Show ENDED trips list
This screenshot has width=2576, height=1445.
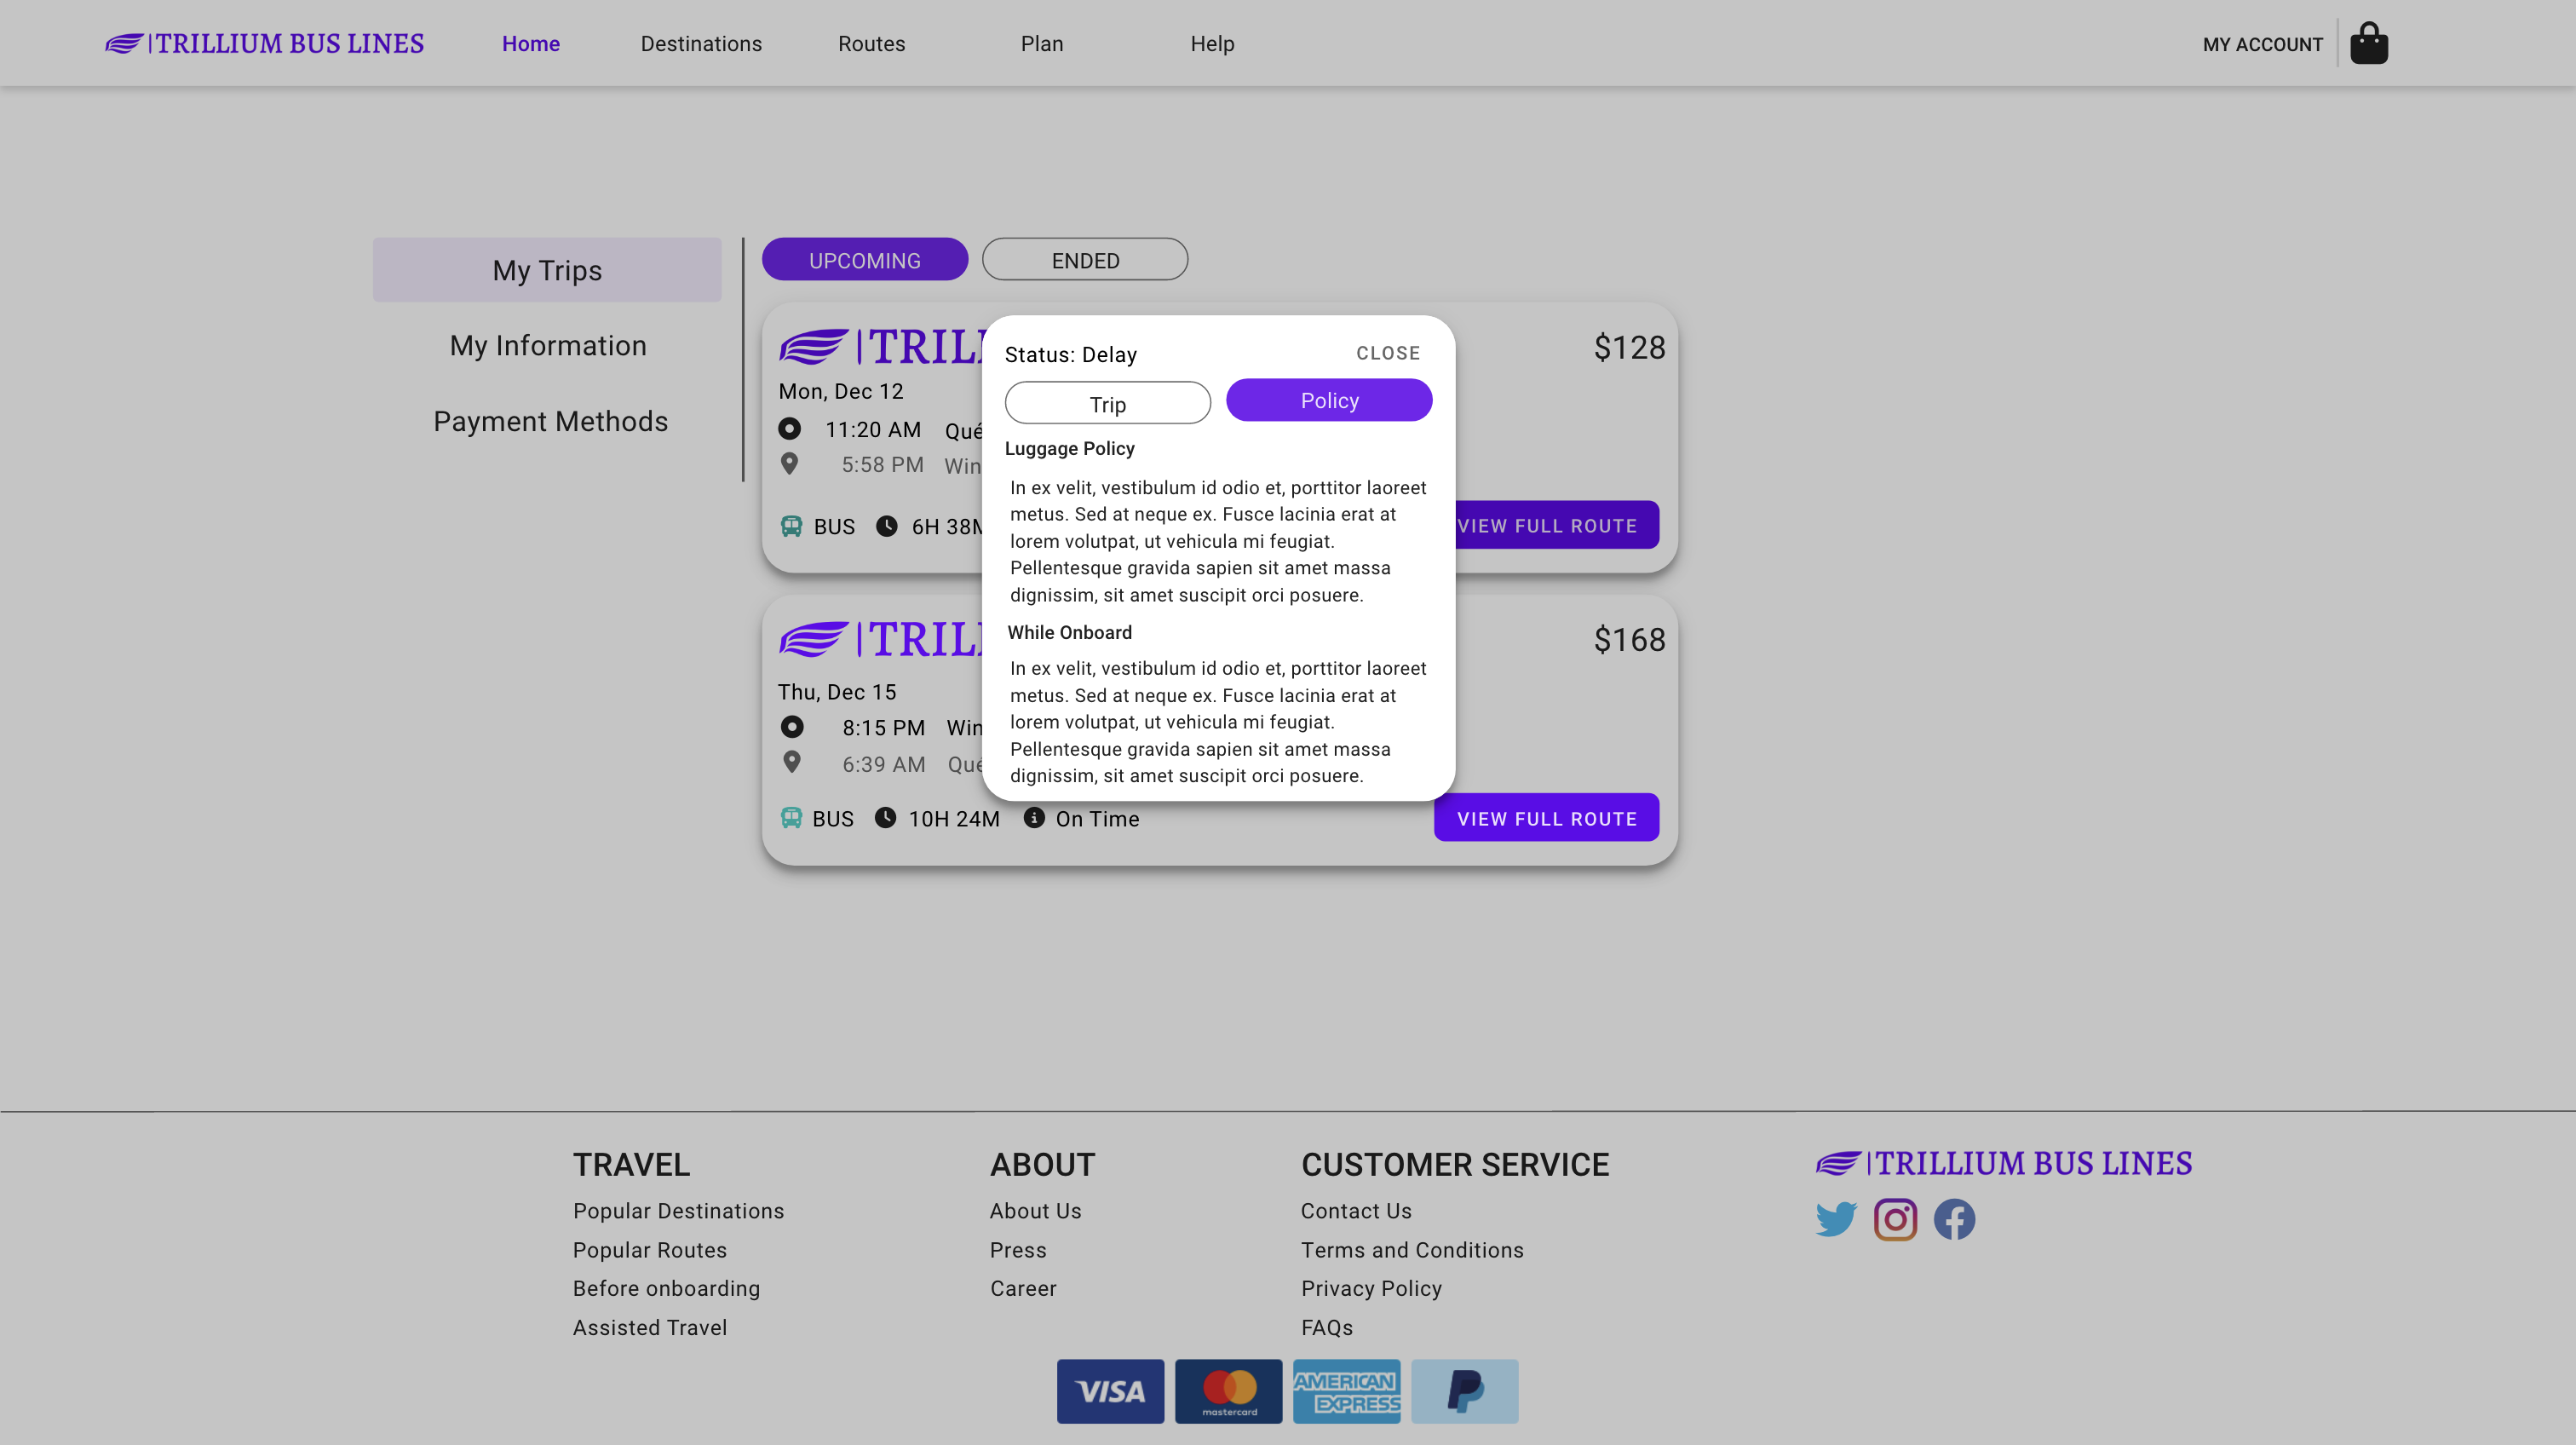click(x=1084, y=260)
